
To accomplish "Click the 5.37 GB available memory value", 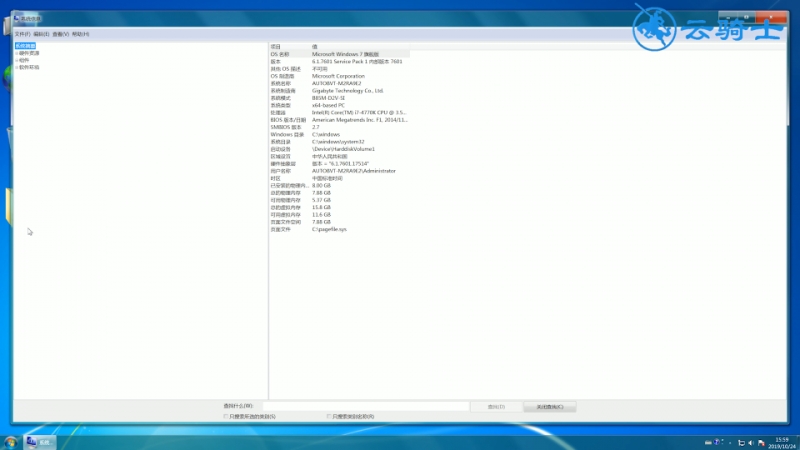I will (x=321, y=201).
